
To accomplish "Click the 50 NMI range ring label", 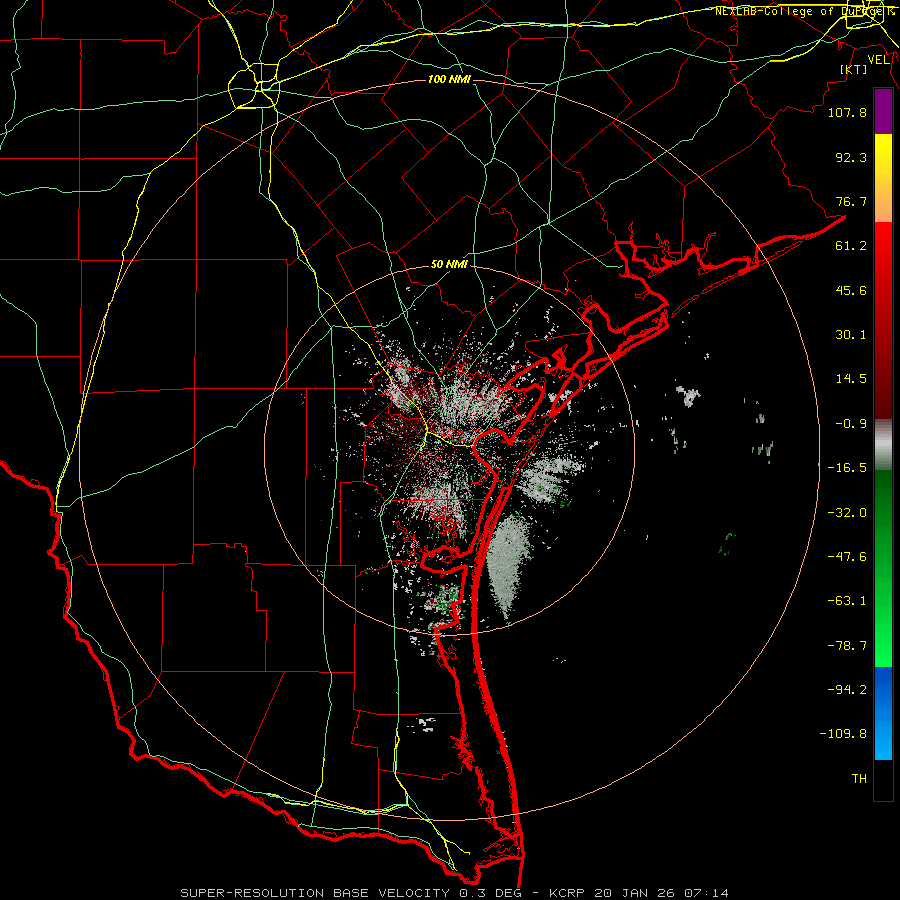I will pos(449,265).
